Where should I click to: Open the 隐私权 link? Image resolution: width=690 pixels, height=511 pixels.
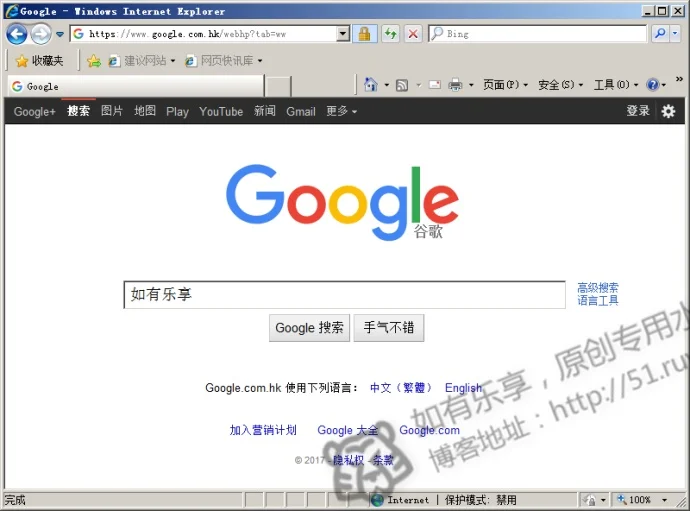pos(348,460)
